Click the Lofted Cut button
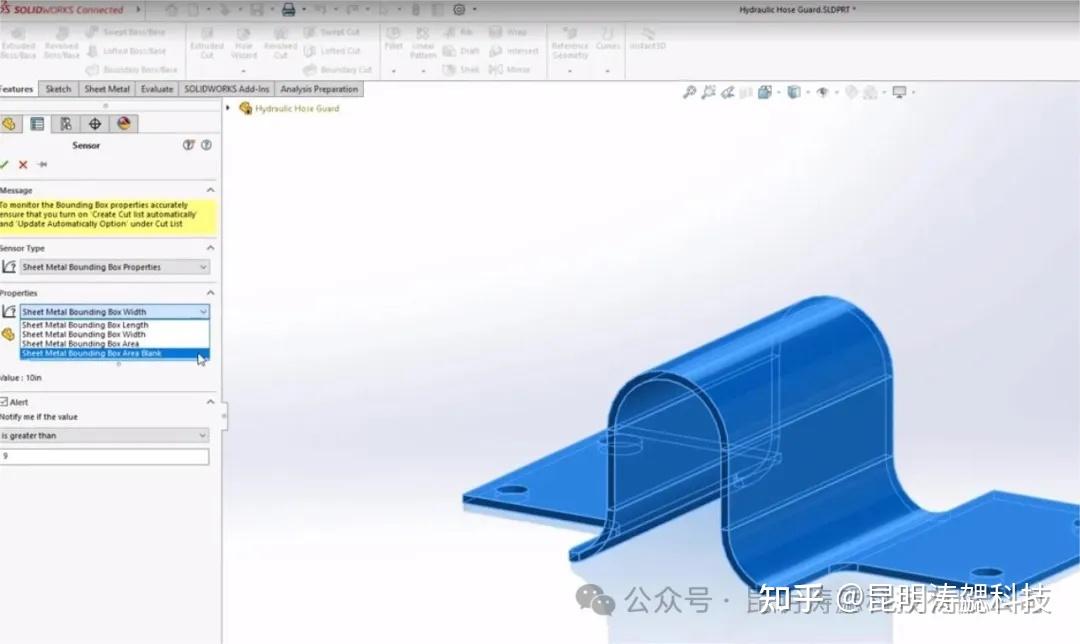 (331, 51)
